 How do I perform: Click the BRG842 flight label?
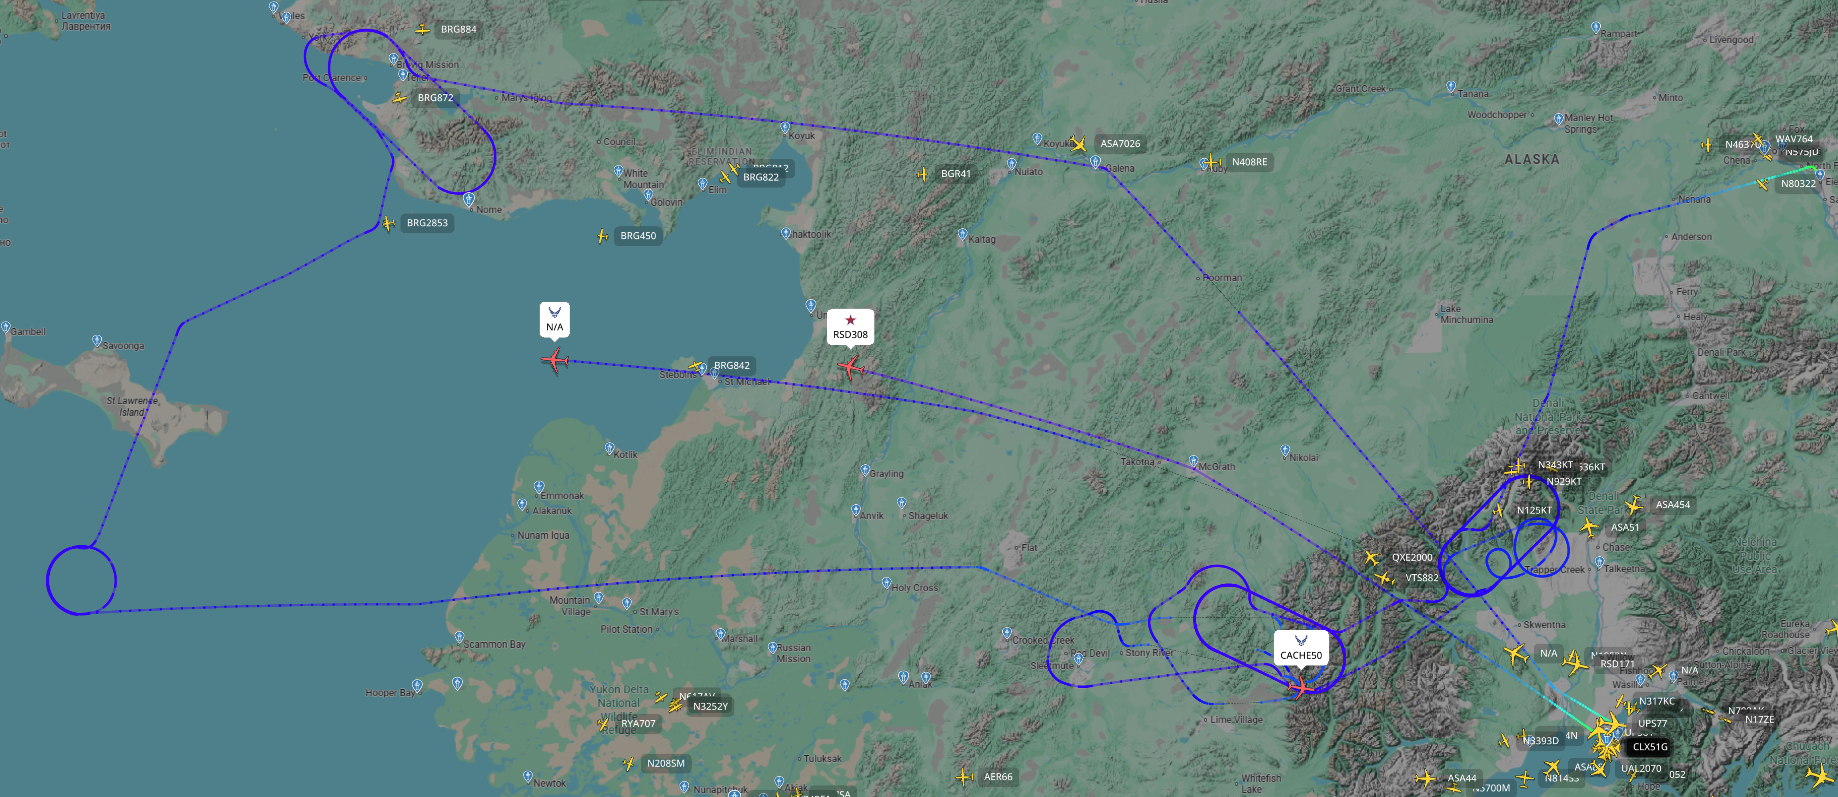coord(732,366)
